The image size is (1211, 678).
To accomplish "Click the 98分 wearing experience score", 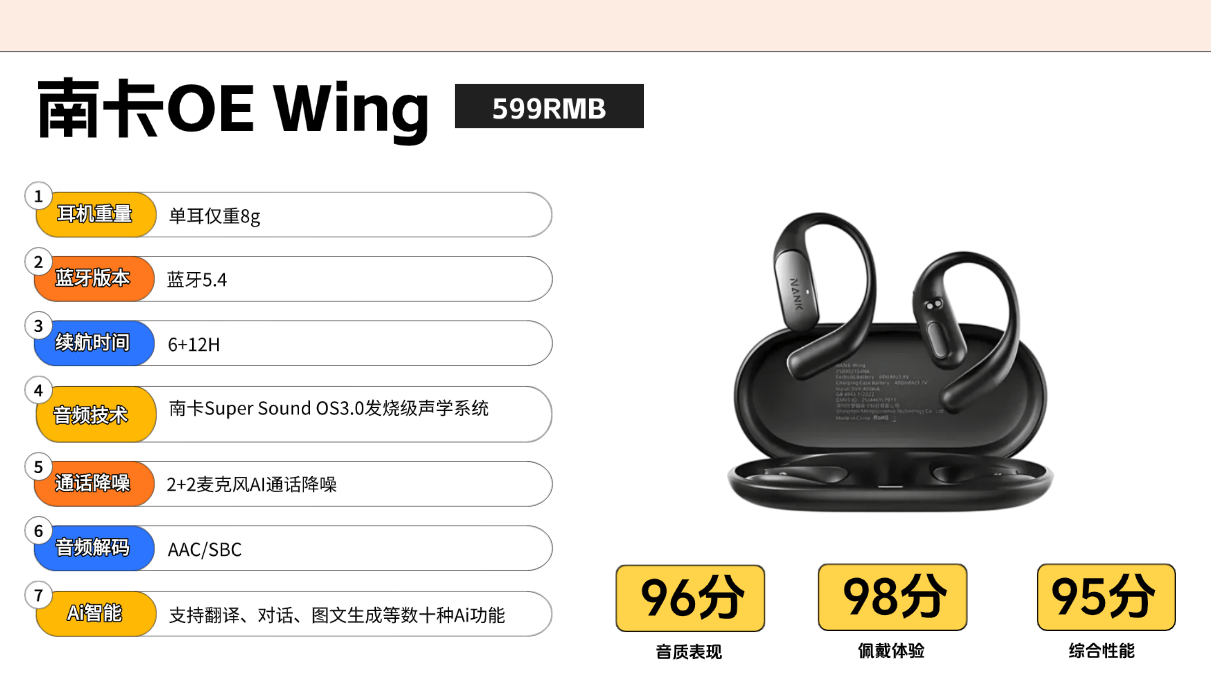I will 893,597.
